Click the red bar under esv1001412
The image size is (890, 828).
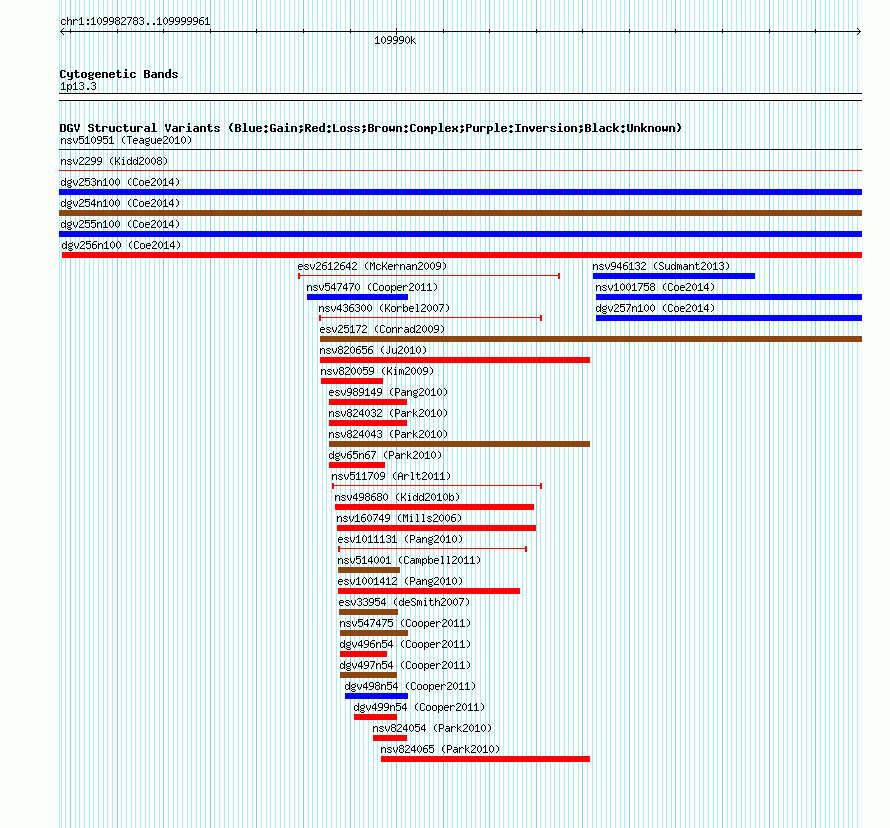(x=429, y=591)
